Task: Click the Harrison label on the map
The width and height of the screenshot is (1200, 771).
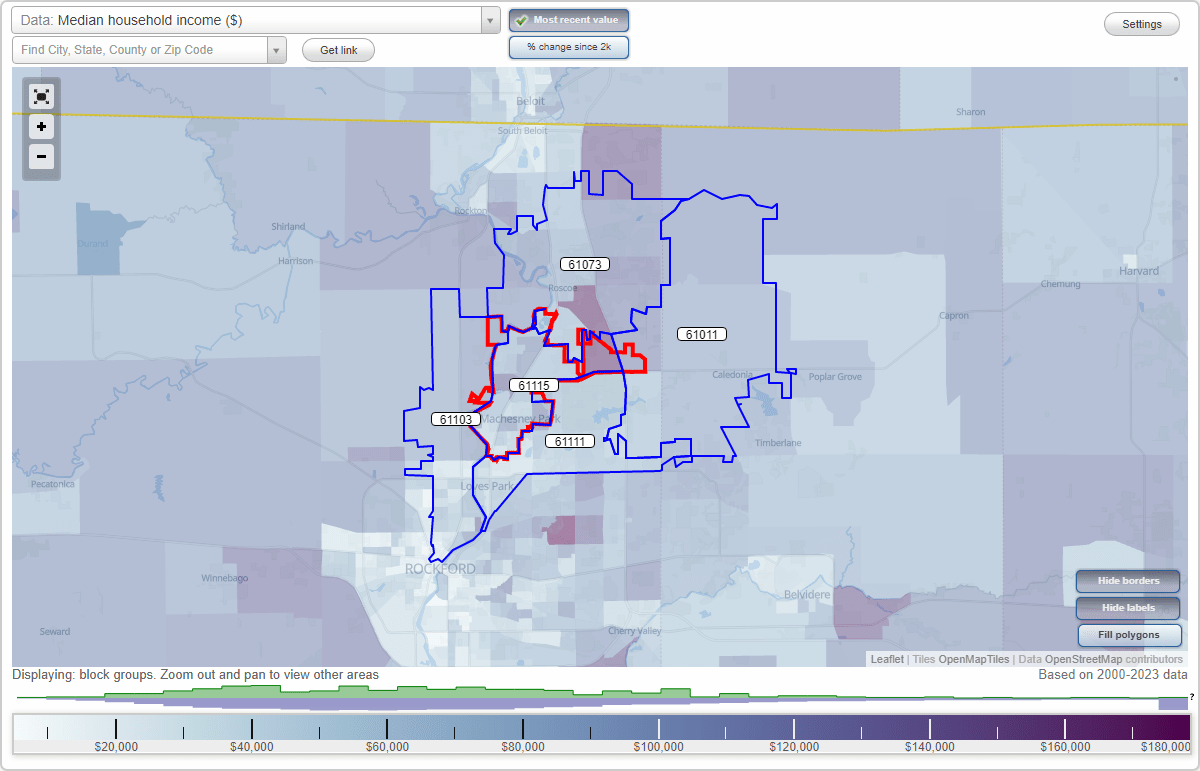Action: point(296,261)
